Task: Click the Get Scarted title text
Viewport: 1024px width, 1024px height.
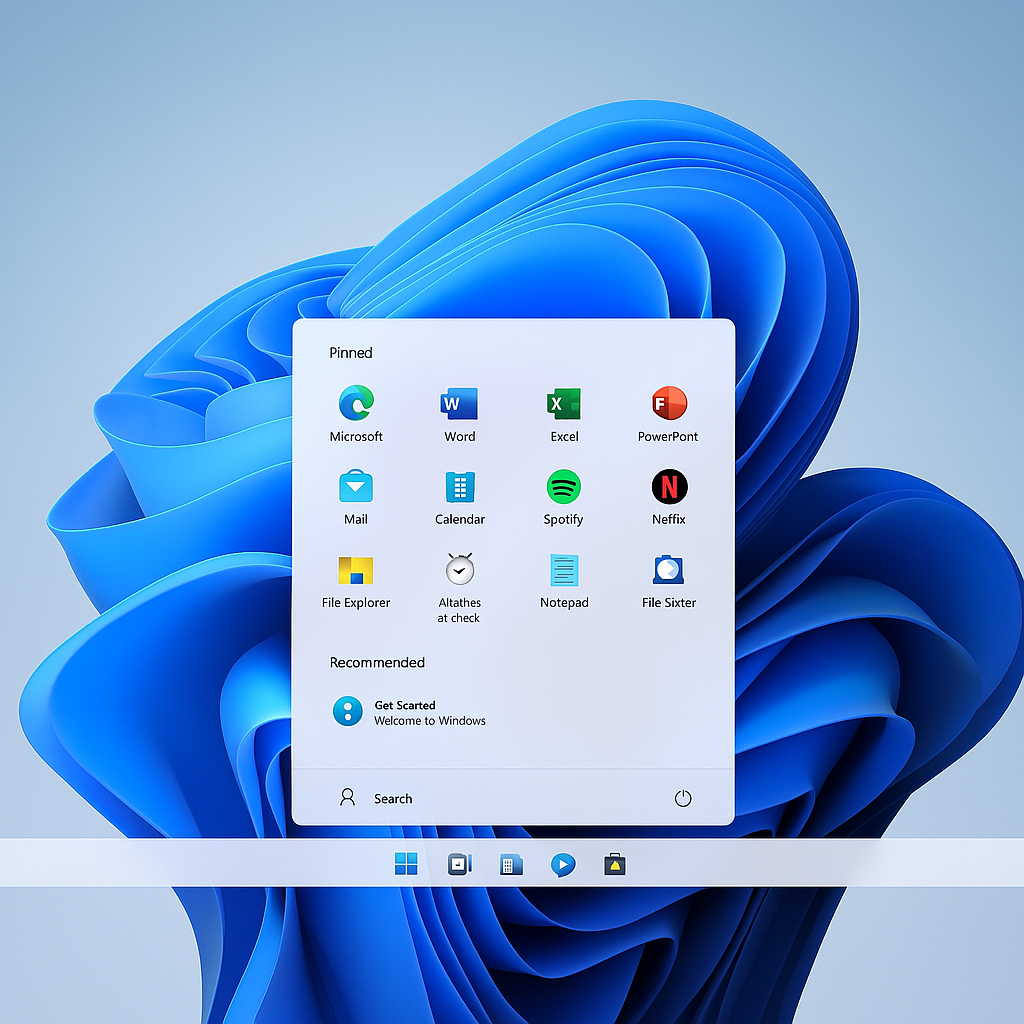Action: [x=405, y=705]
